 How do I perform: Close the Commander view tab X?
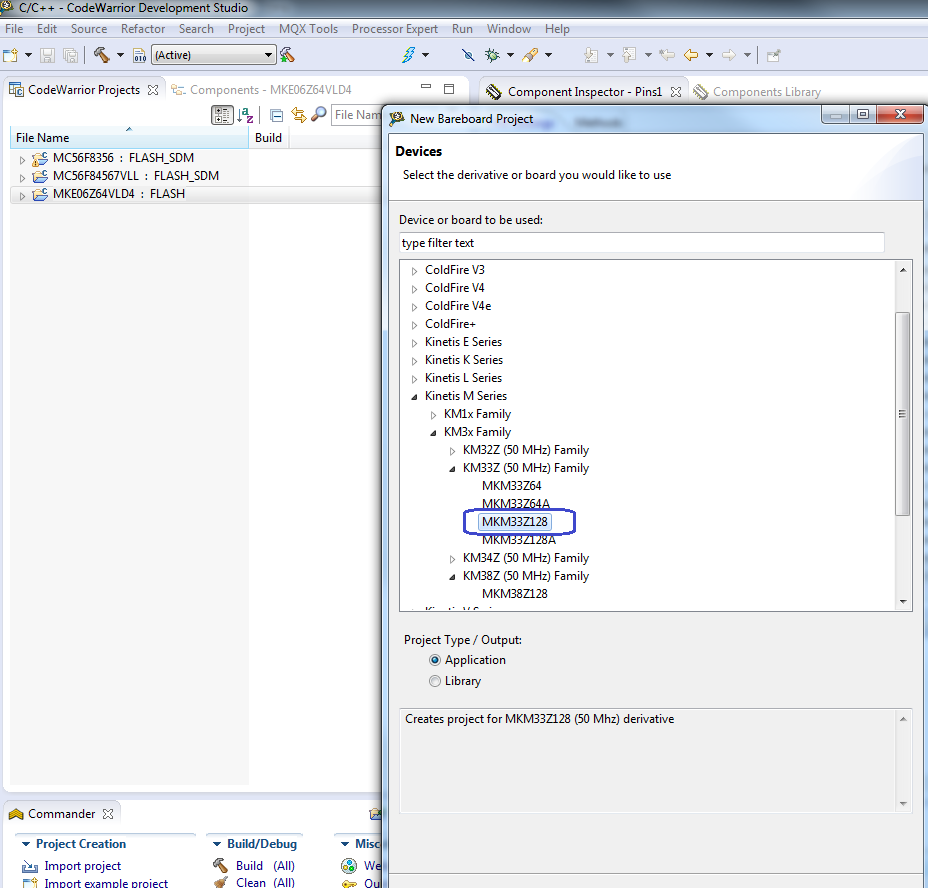coord(108,814)
